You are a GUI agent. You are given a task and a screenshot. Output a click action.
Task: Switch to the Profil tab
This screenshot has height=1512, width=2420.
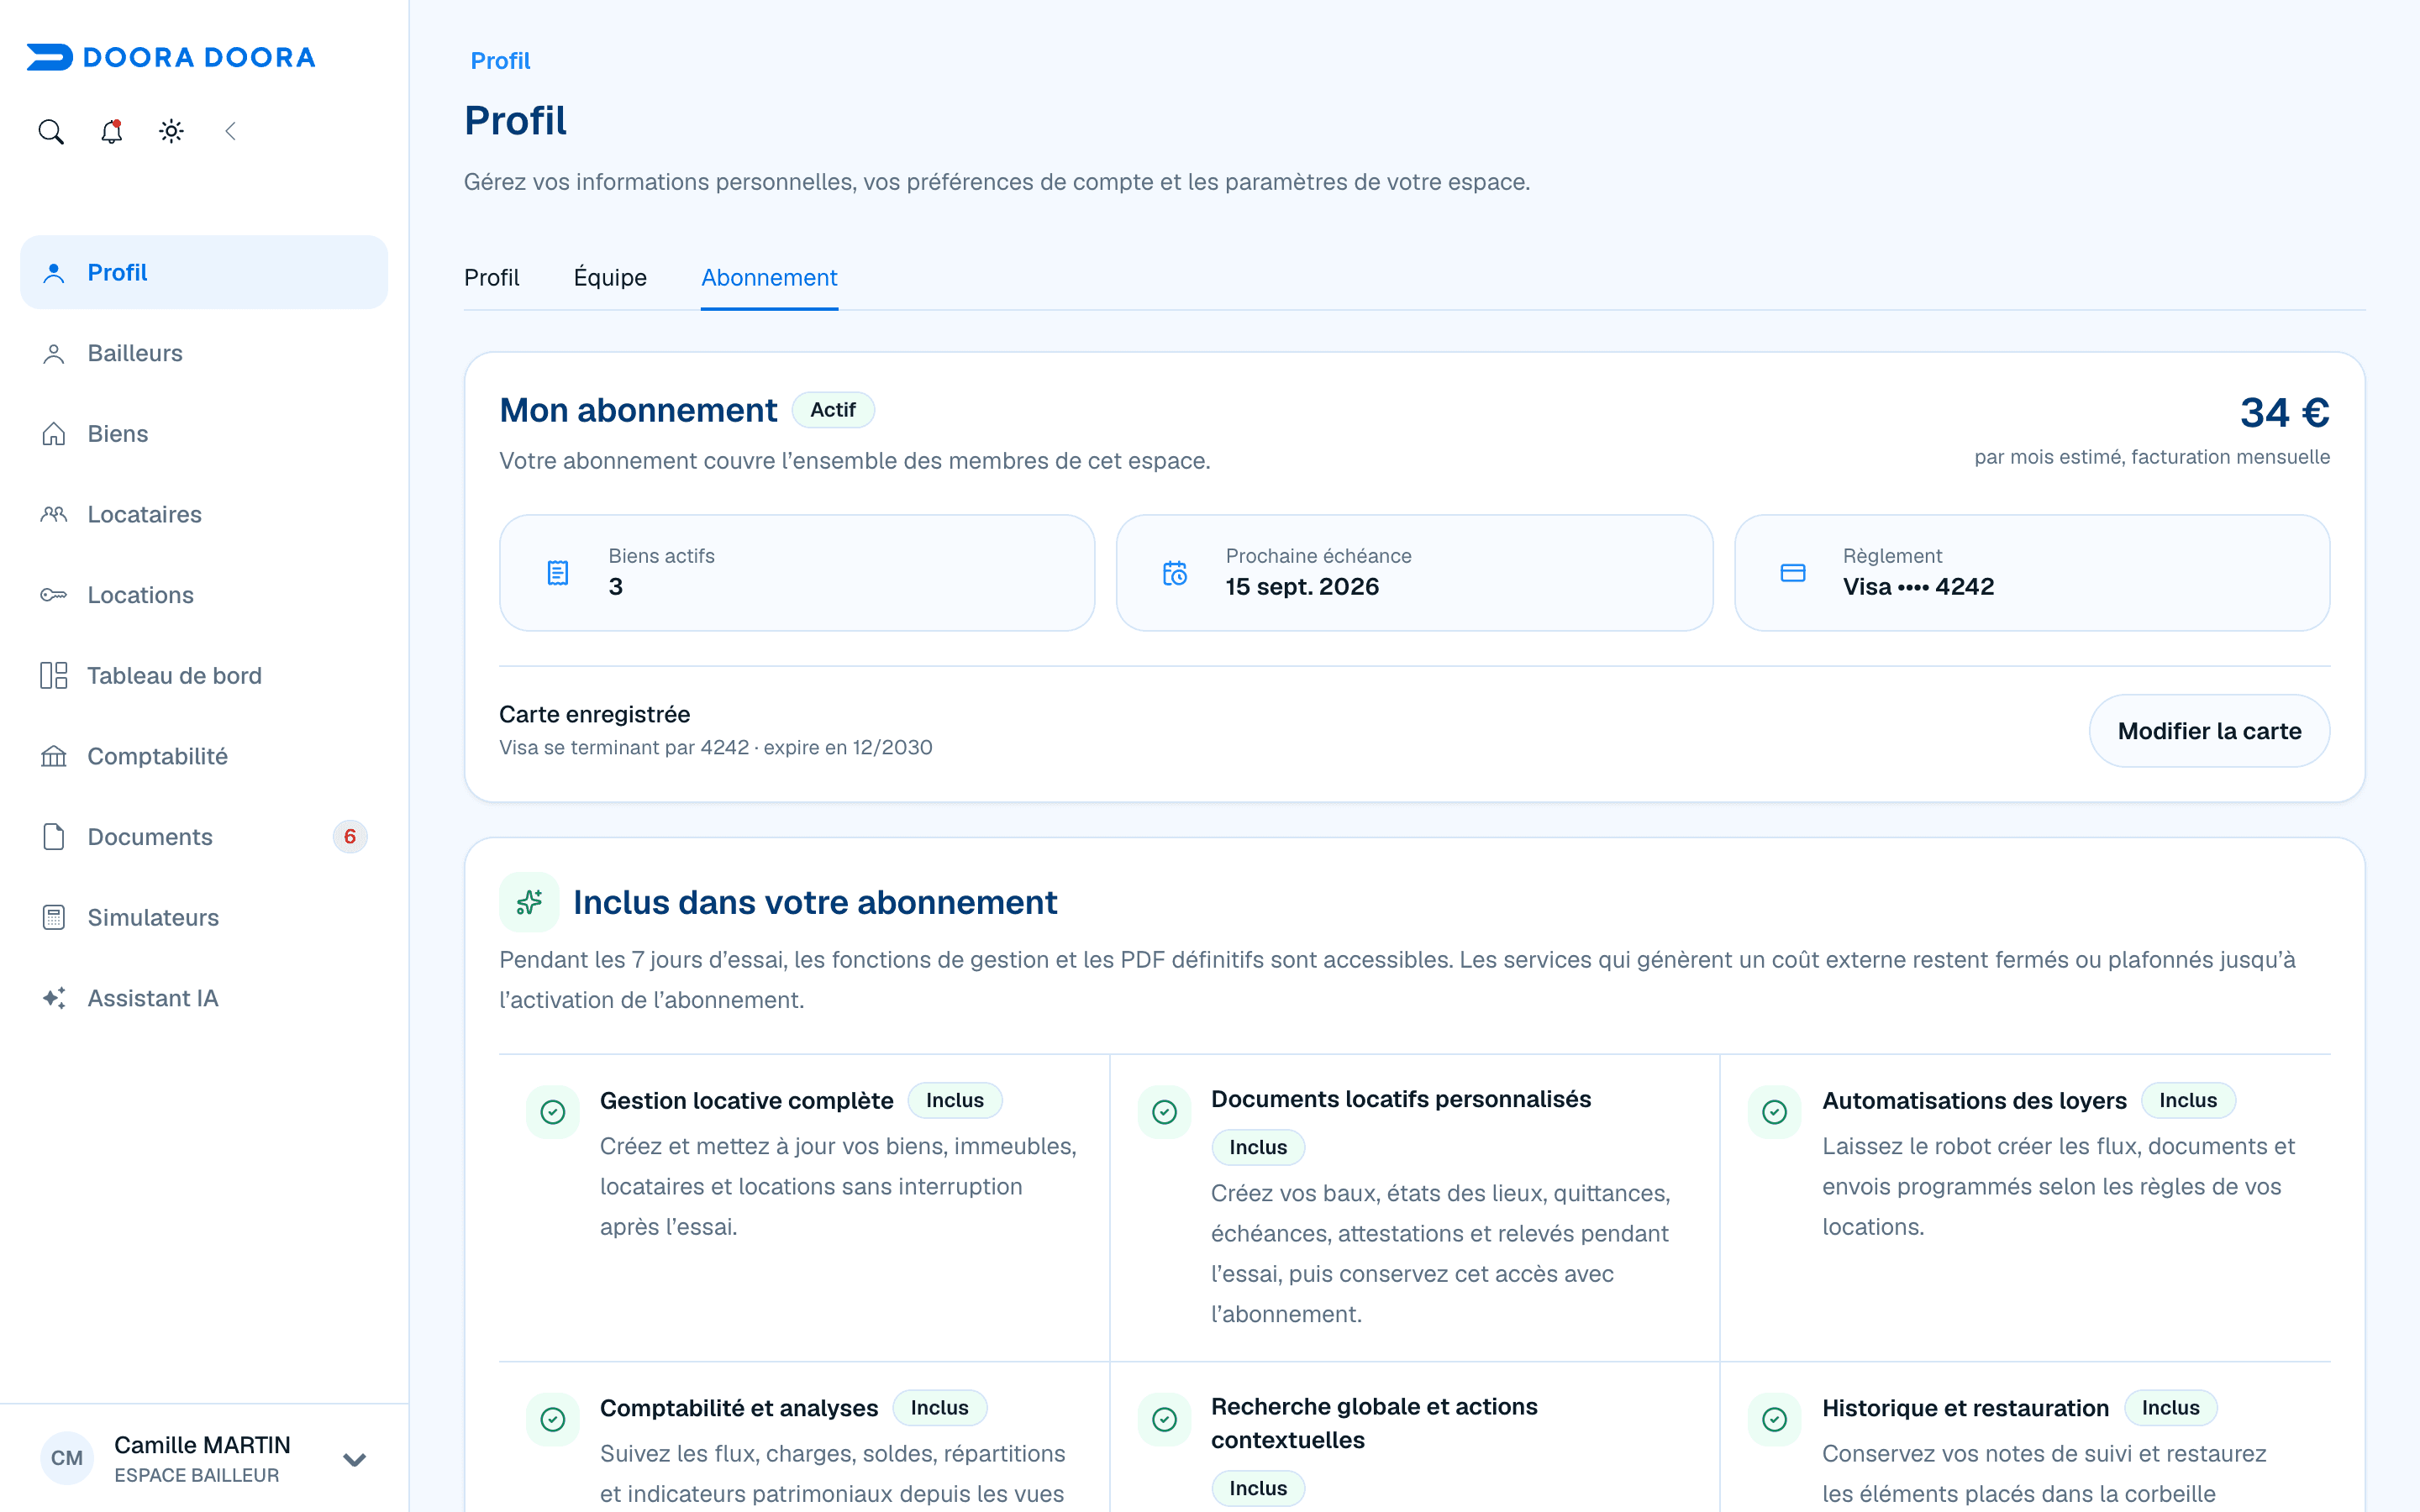(x=492, y=277)
